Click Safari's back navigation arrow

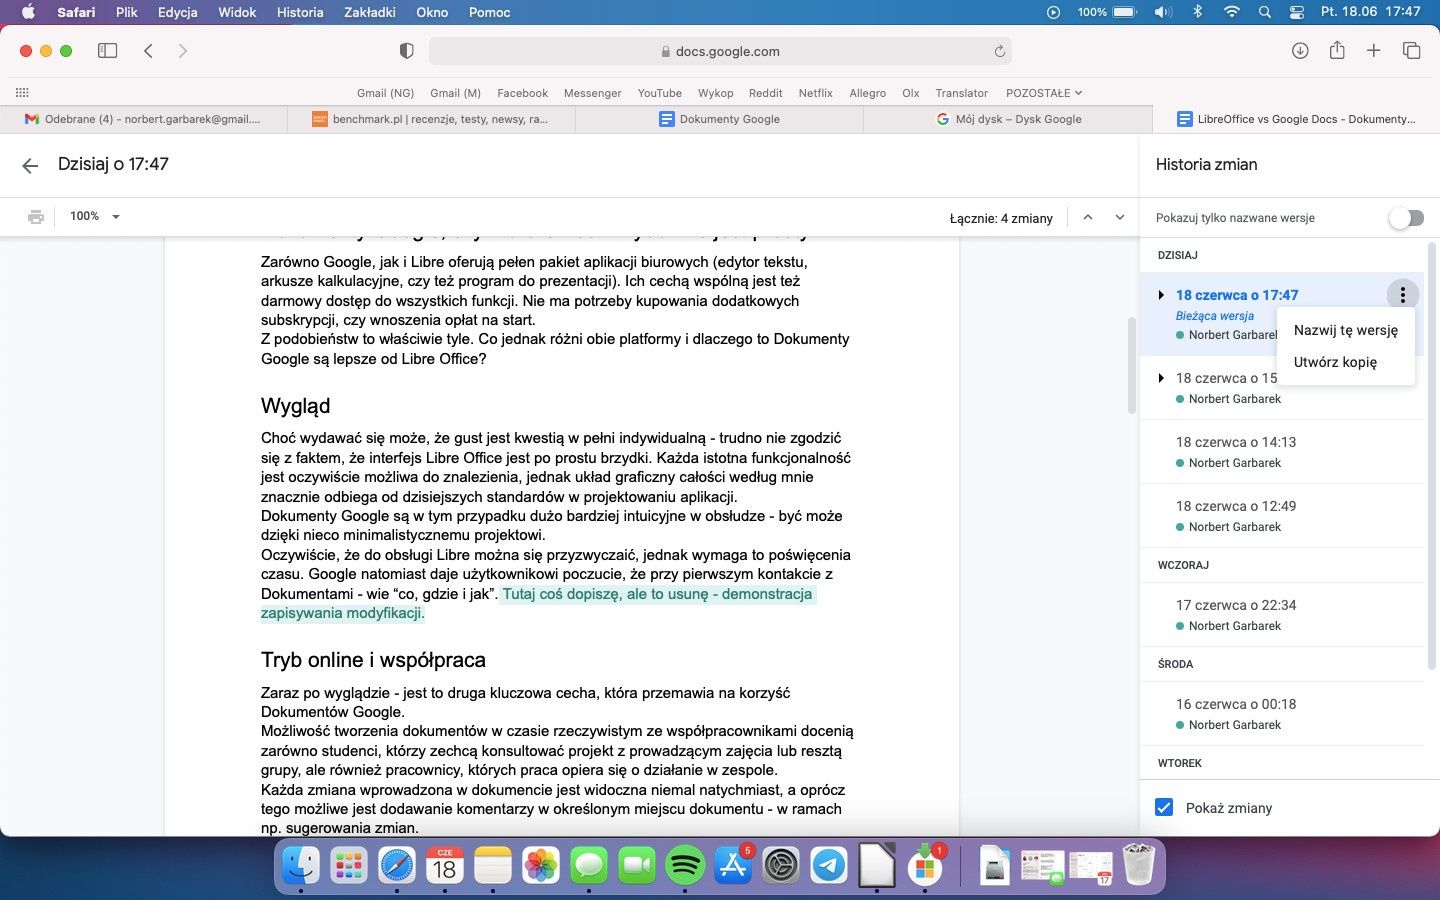click(148, 51)
